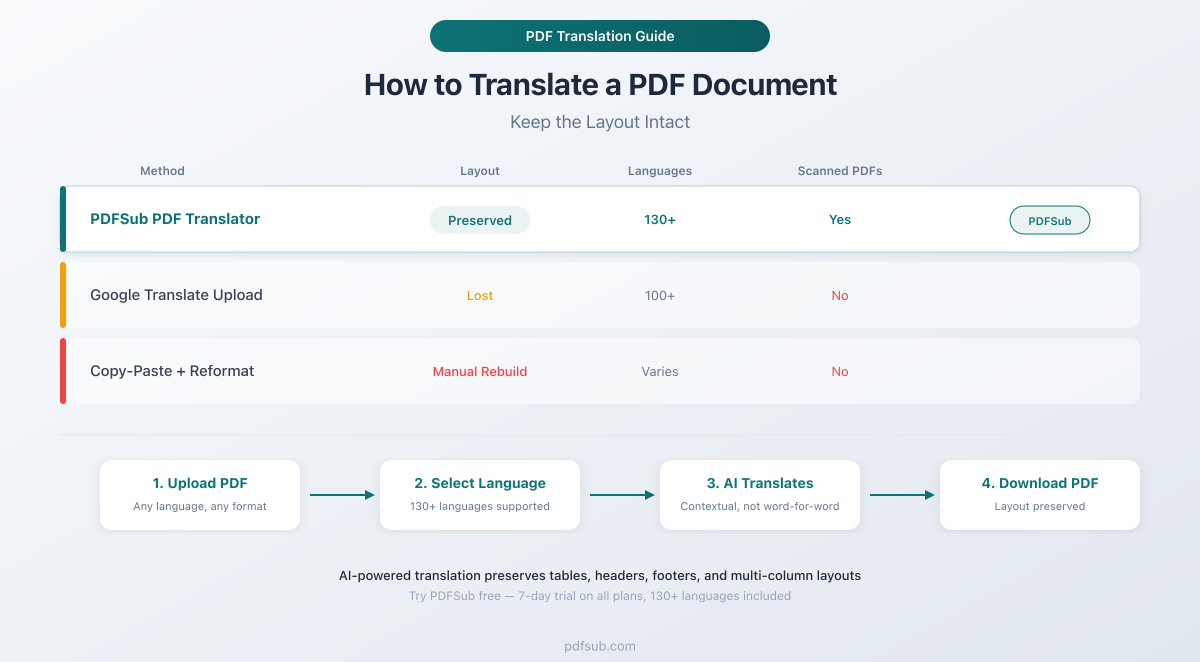Click the pdfsub.com footer link
Viewport: 1200px width, 662px height.
click(600, 646)
